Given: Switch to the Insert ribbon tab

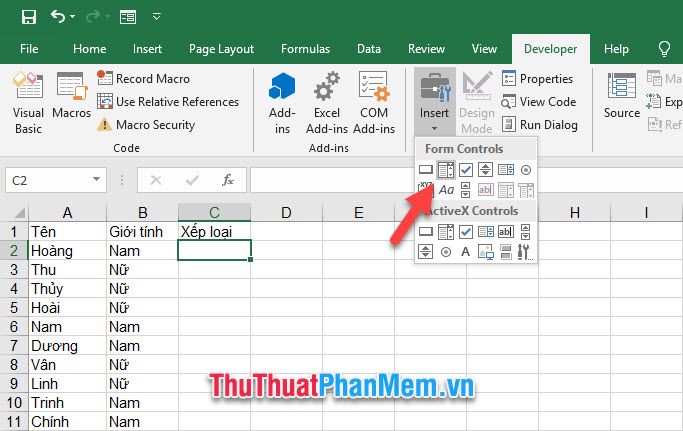Looking at the screenshot, I should pyautogui.click(x=147, y=49).
